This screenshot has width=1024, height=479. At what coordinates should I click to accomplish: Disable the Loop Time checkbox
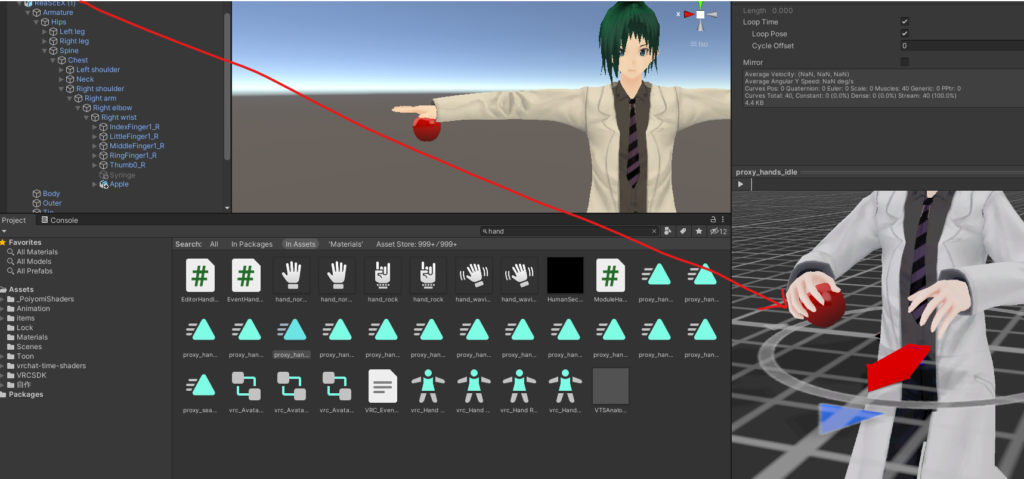tap(904, 22)
